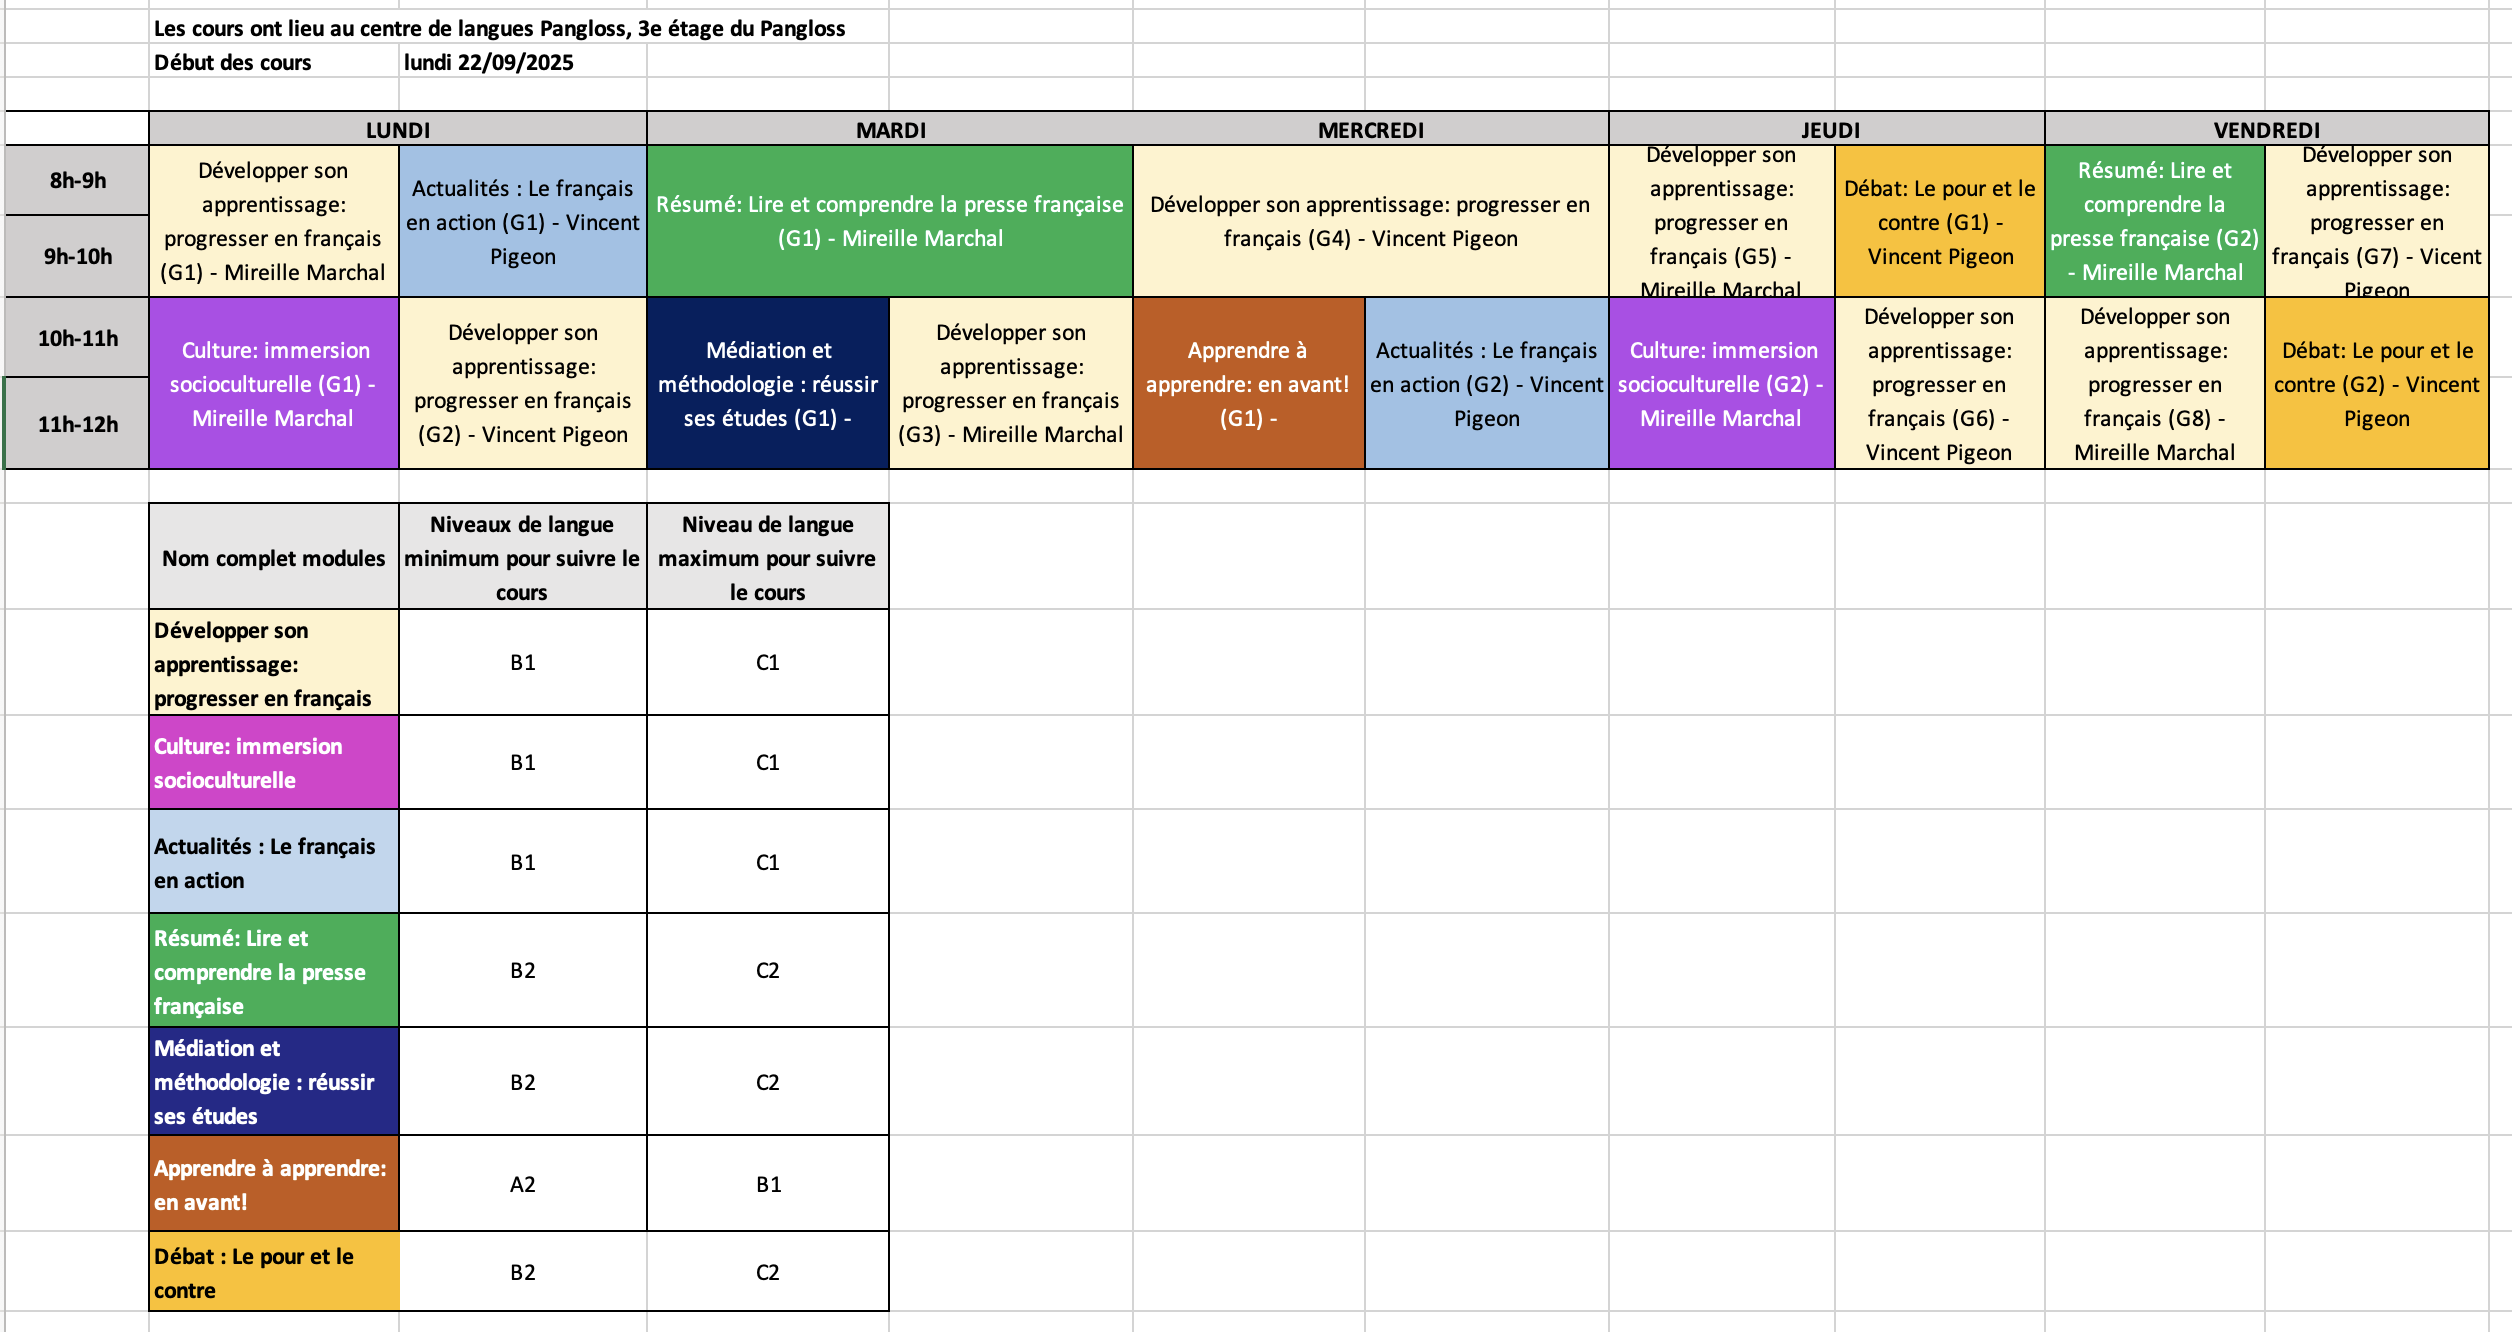
Task: Select the VENDREDI day header cell
Action: [x=2266, y=129]
